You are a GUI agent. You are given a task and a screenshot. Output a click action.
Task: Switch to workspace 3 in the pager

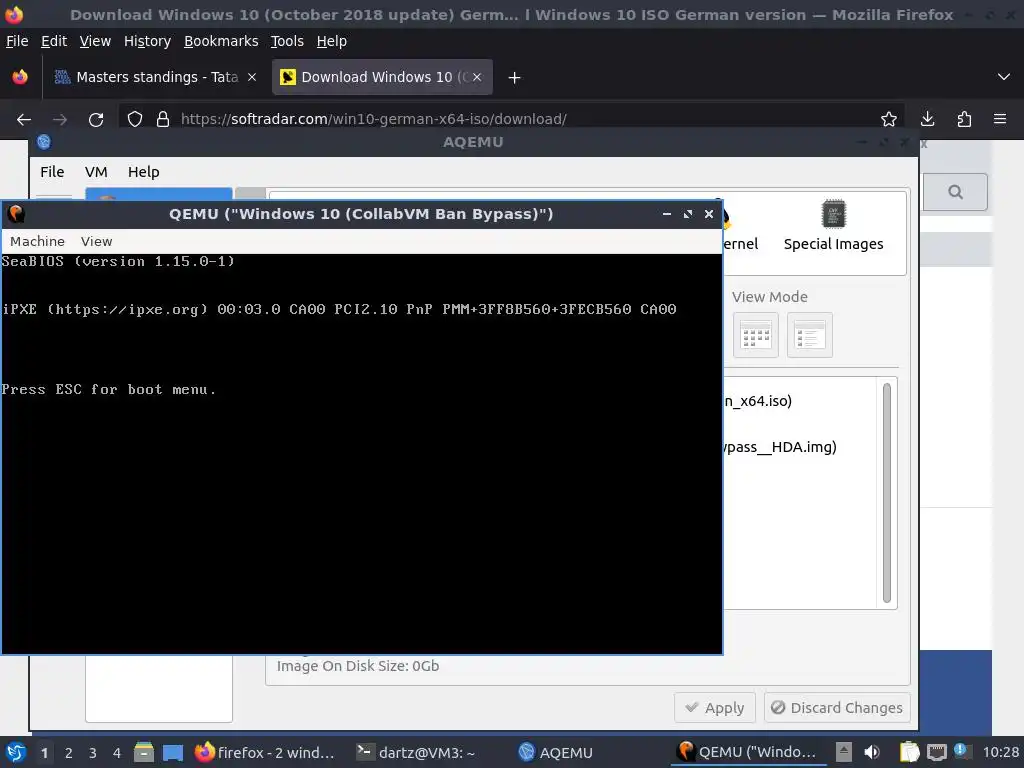[93, 753]
